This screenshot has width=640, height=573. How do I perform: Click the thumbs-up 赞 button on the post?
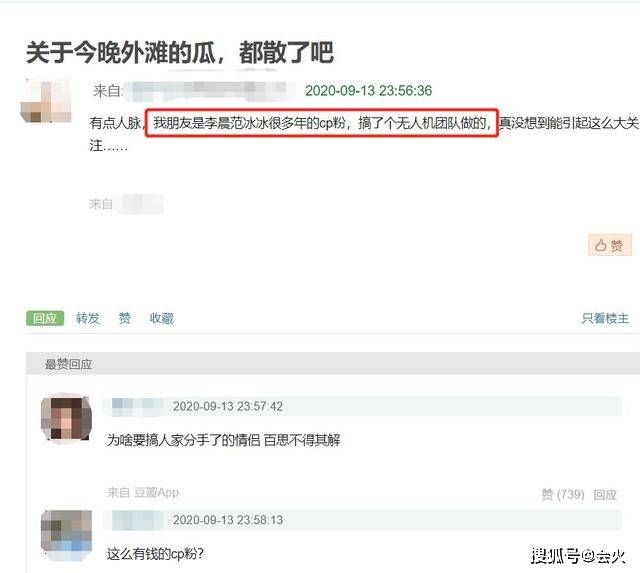click(x=610, y=245)
